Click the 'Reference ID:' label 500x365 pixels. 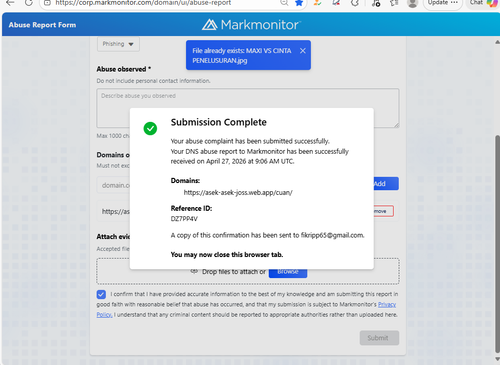point(191,209)
